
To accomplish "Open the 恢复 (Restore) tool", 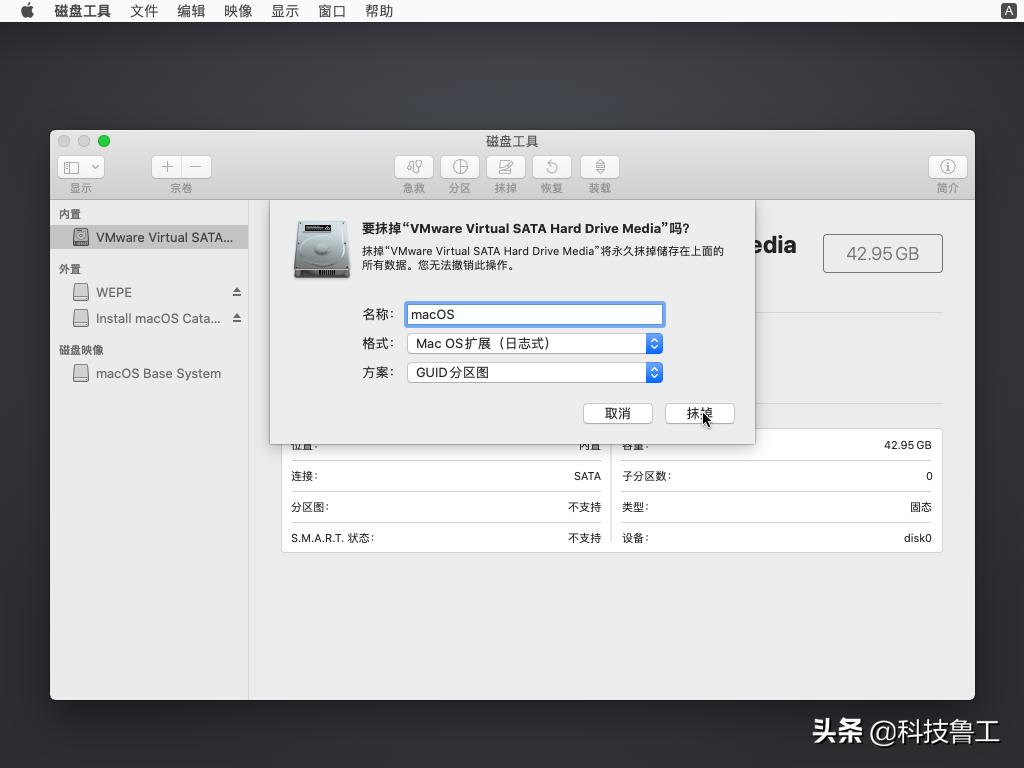I will coord(551,166).
